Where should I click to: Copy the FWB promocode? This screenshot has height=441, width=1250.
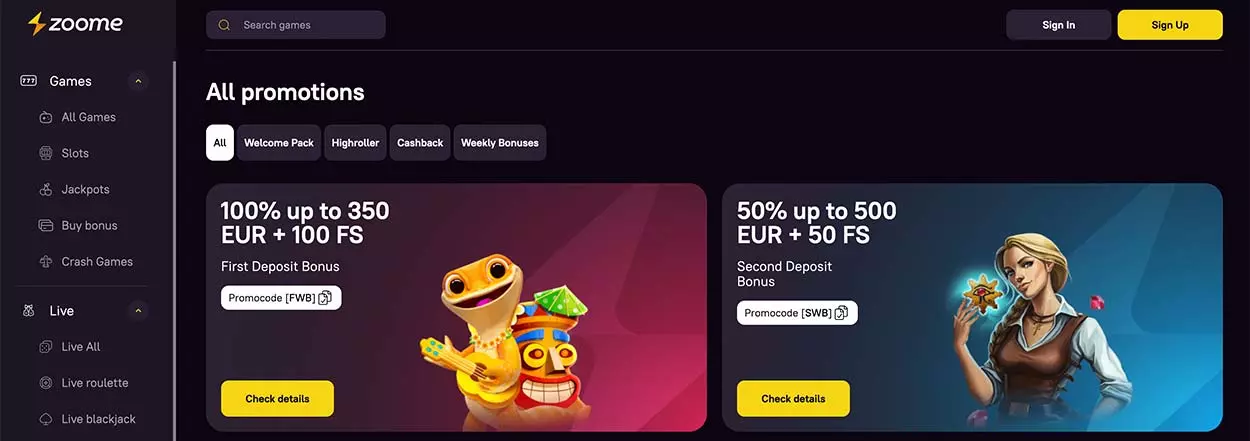click(325, 297)
